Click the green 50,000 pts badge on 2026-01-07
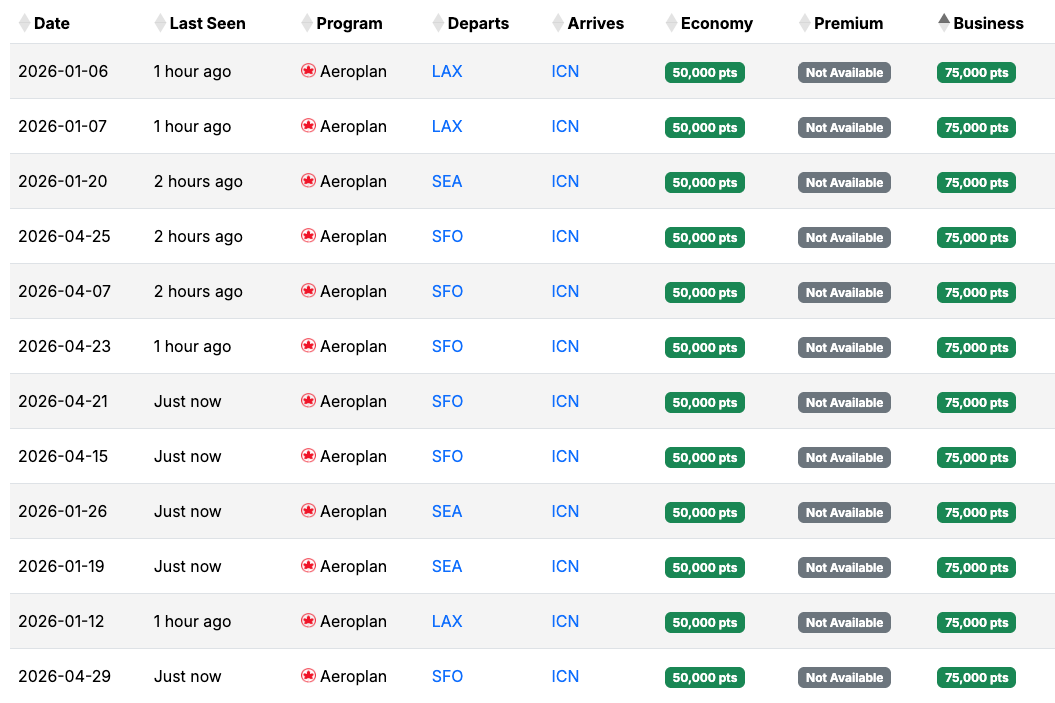The image size is (1055, 703). pyautogui.click(x=704, y=127)
